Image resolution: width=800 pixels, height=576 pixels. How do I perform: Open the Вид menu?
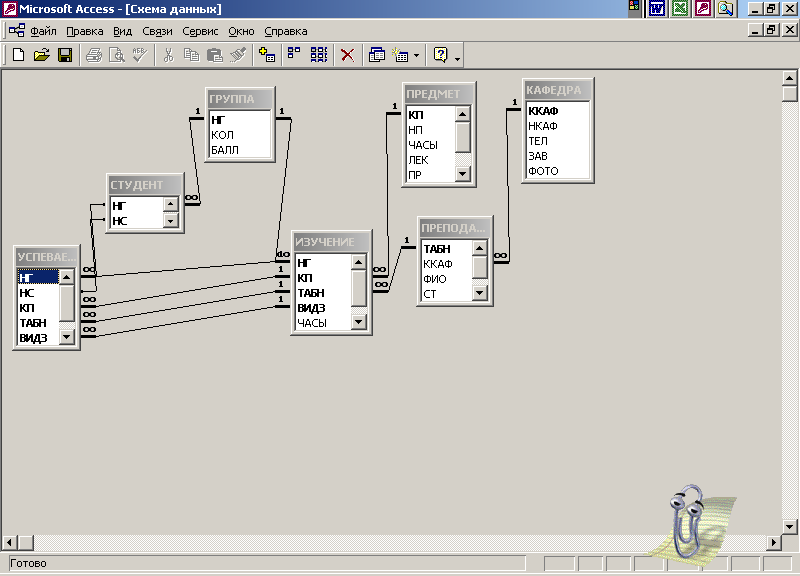pos(122,31)
